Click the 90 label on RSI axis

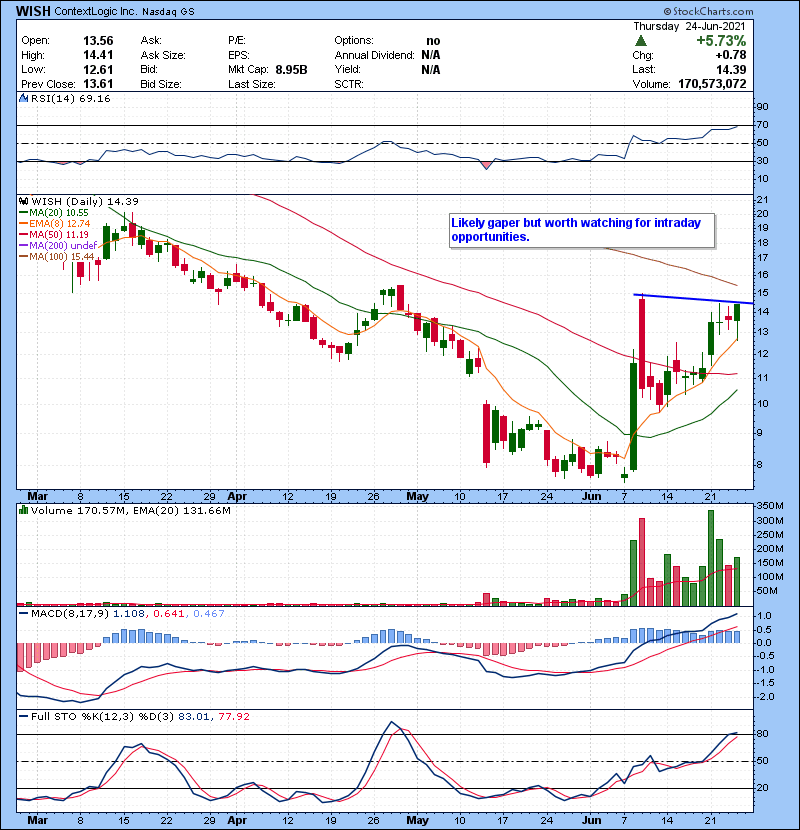(762, 107)
